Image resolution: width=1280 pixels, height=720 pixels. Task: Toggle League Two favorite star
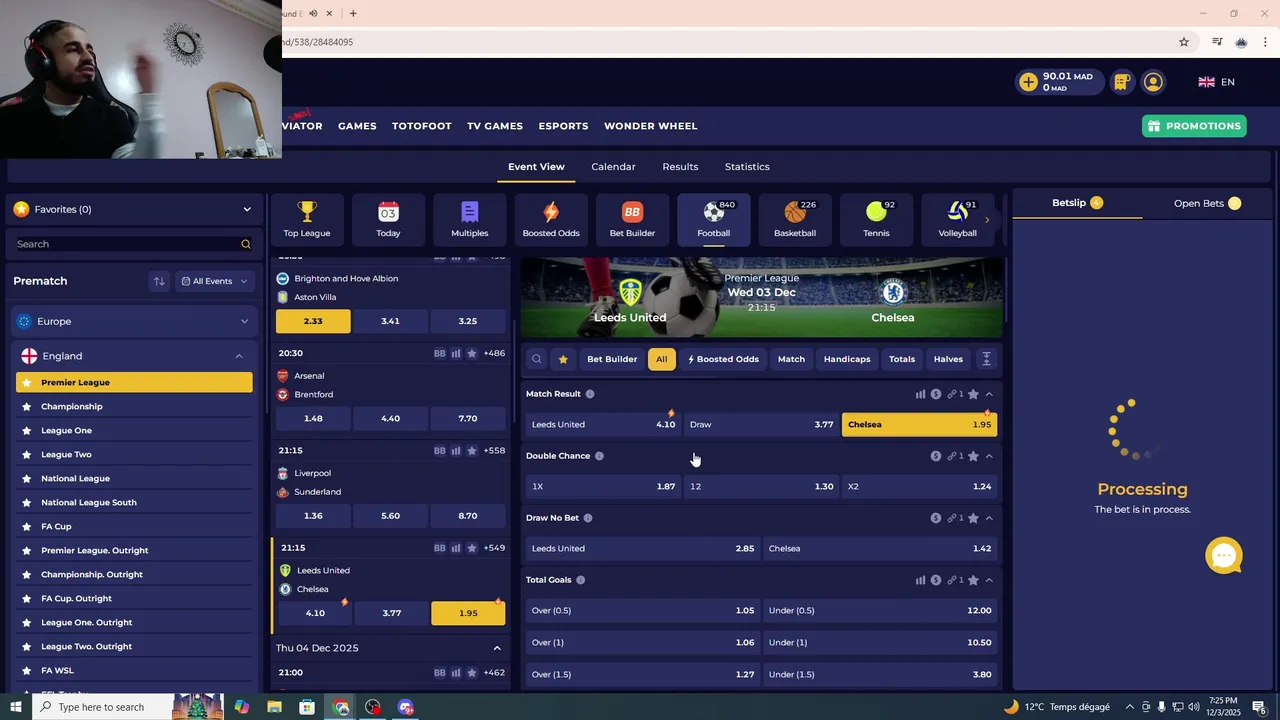[x=27, y=454]
